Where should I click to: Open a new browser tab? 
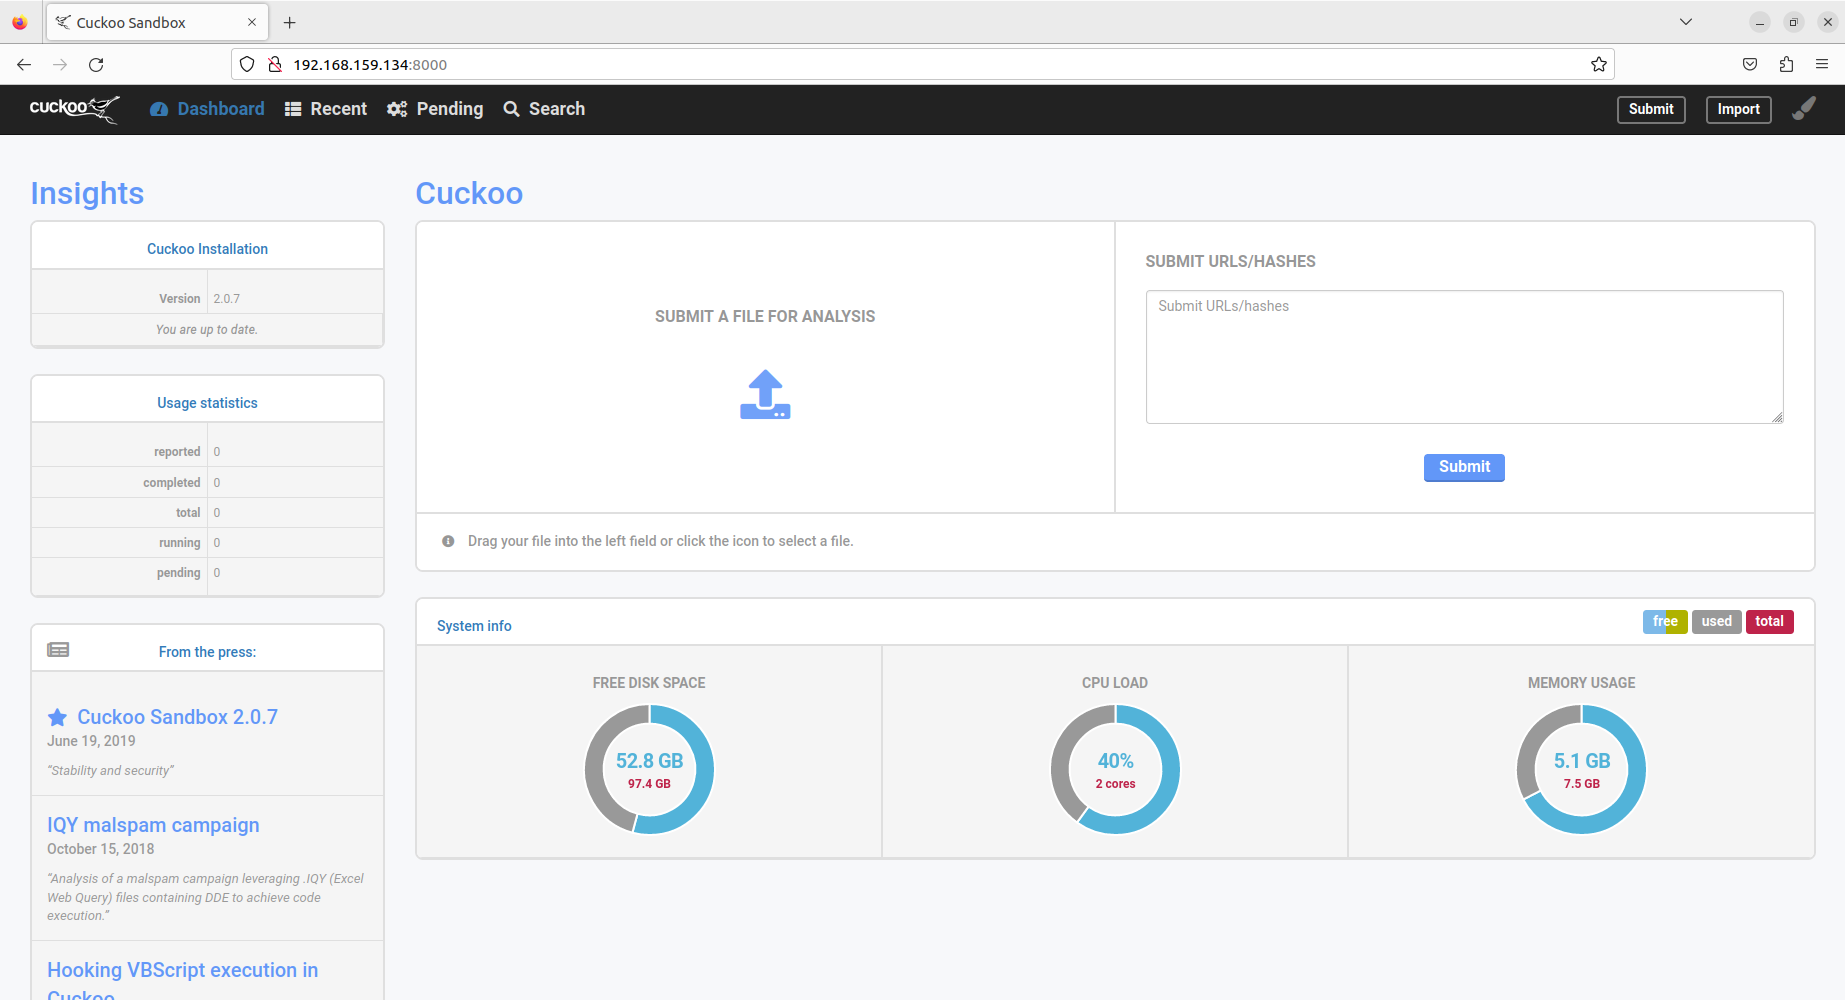point(290,22)
